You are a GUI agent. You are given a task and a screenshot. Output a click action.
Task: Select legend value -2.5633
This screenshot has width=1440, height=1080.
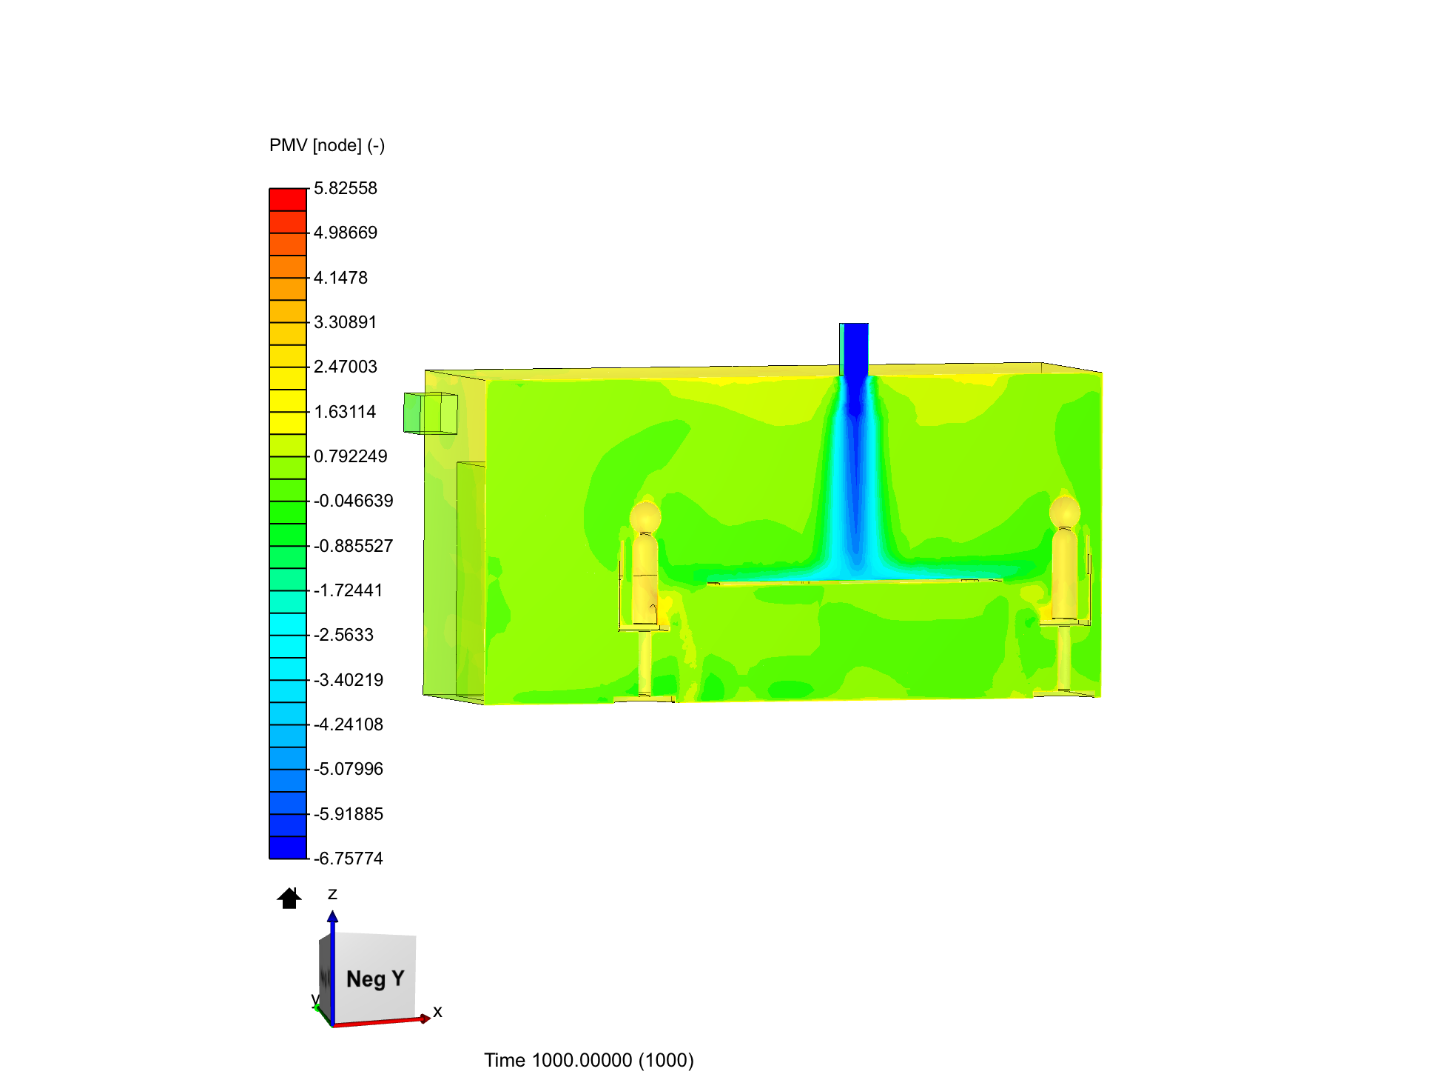coord(343,635)
